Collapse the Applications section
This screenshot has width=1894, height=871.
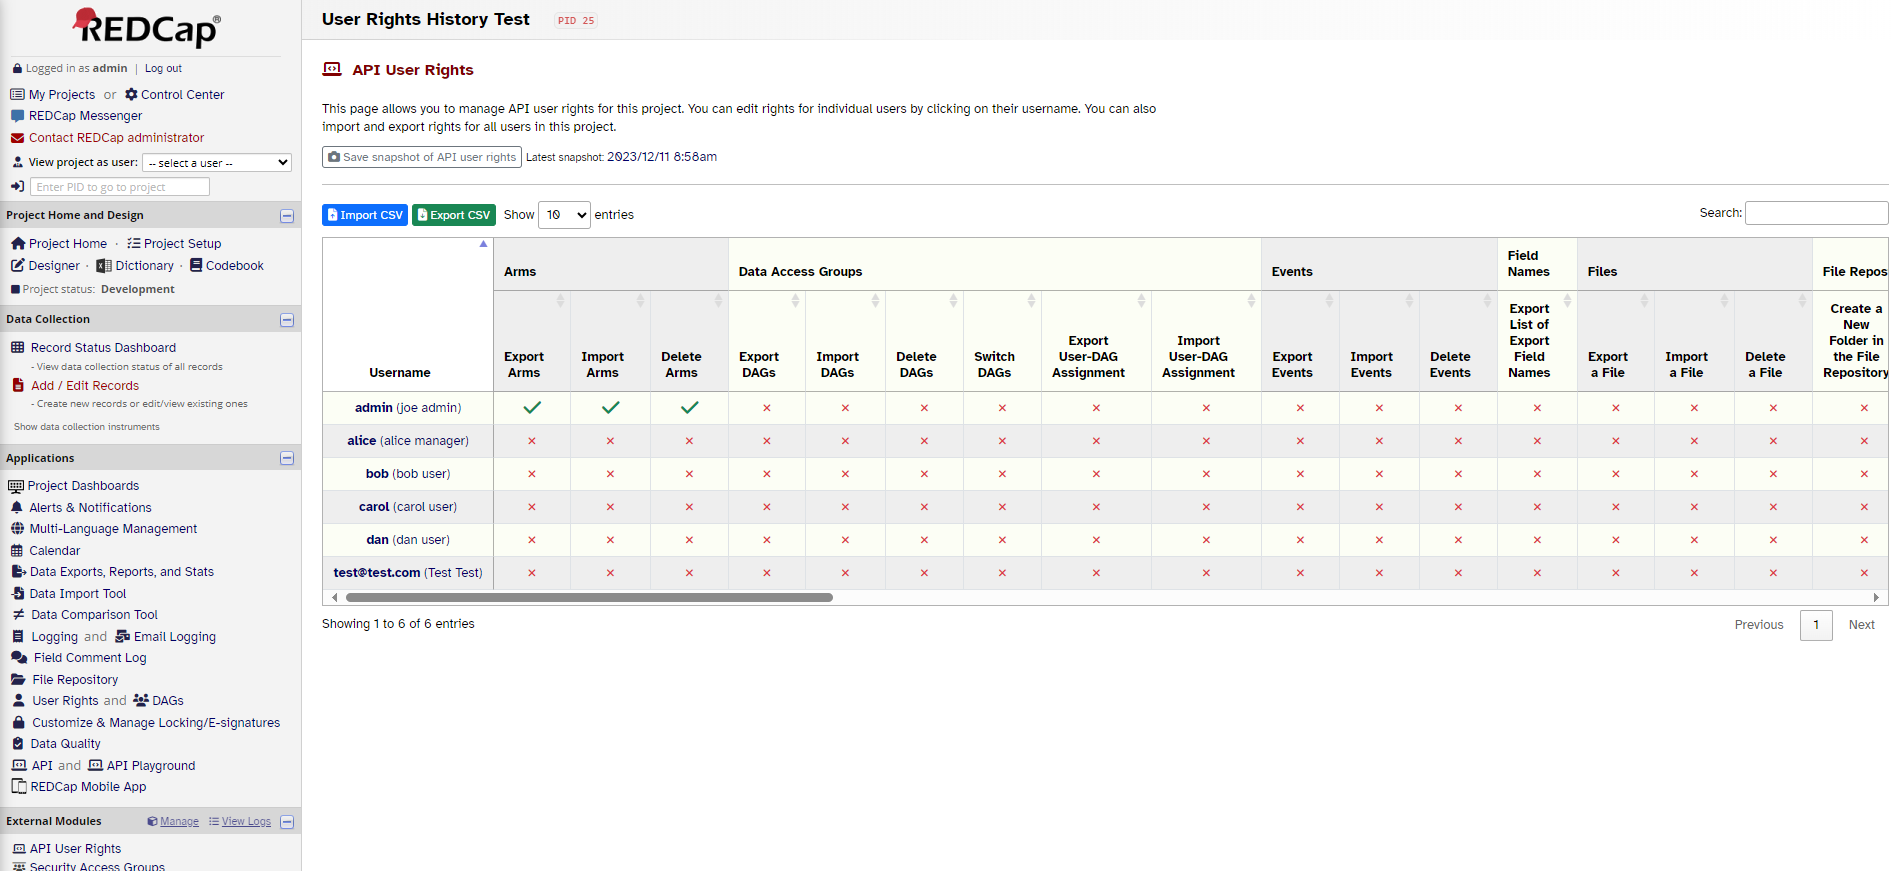287,458
